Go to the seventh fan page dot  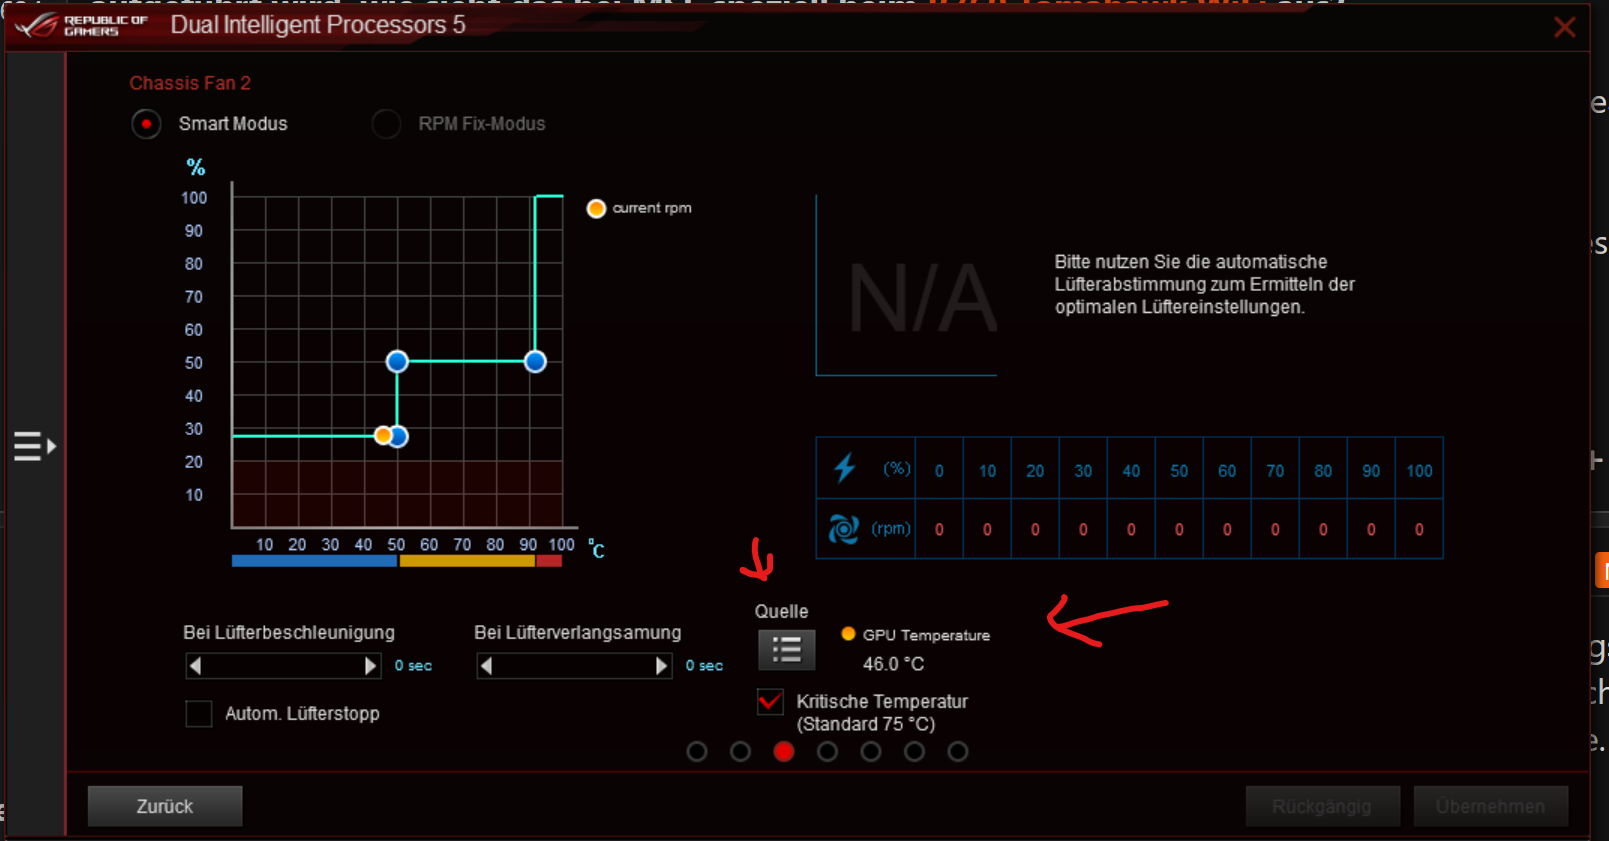coord(958,751)
